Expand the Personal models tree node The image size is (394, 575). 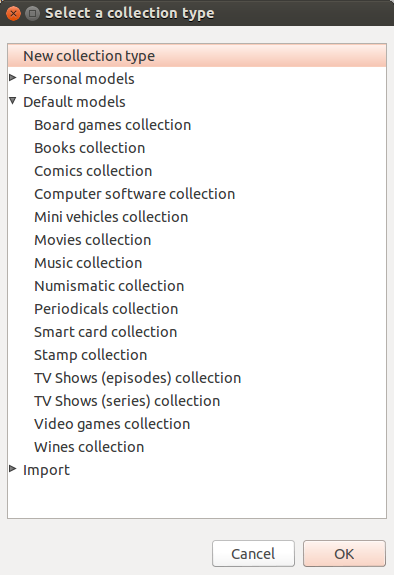(x=13, y=78)
